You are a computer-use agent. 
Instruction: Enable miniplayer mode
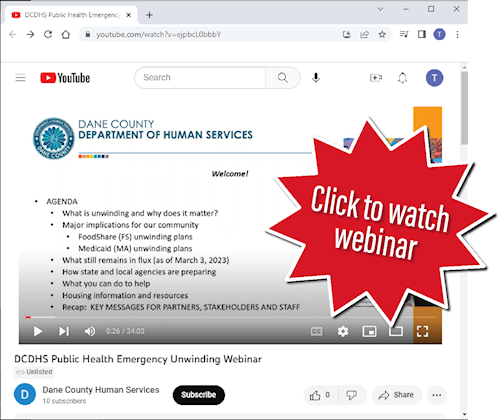(x=369, y=331)
